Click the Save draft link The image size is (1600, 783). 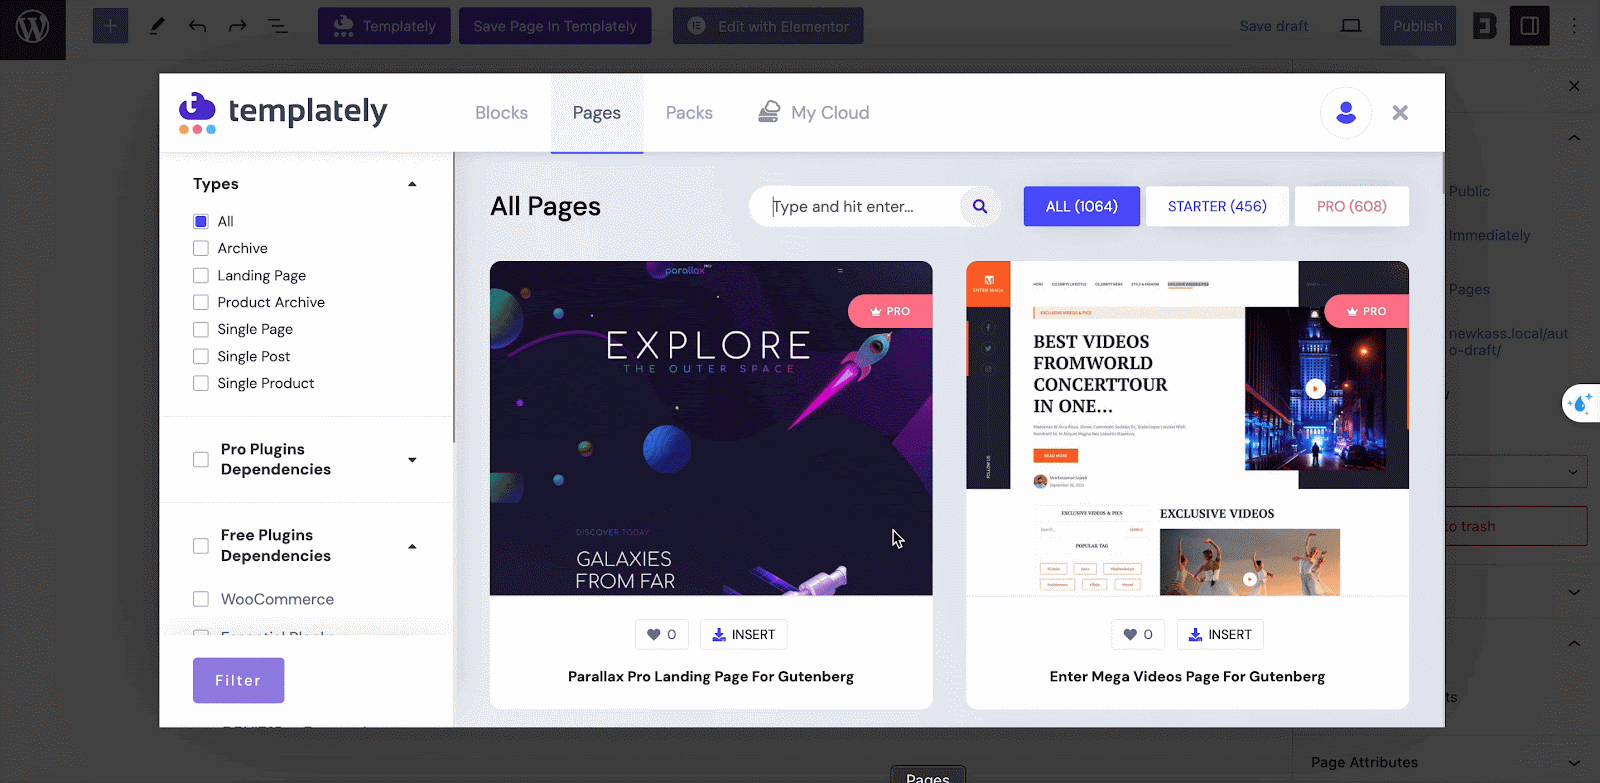tap(1274, 26)
